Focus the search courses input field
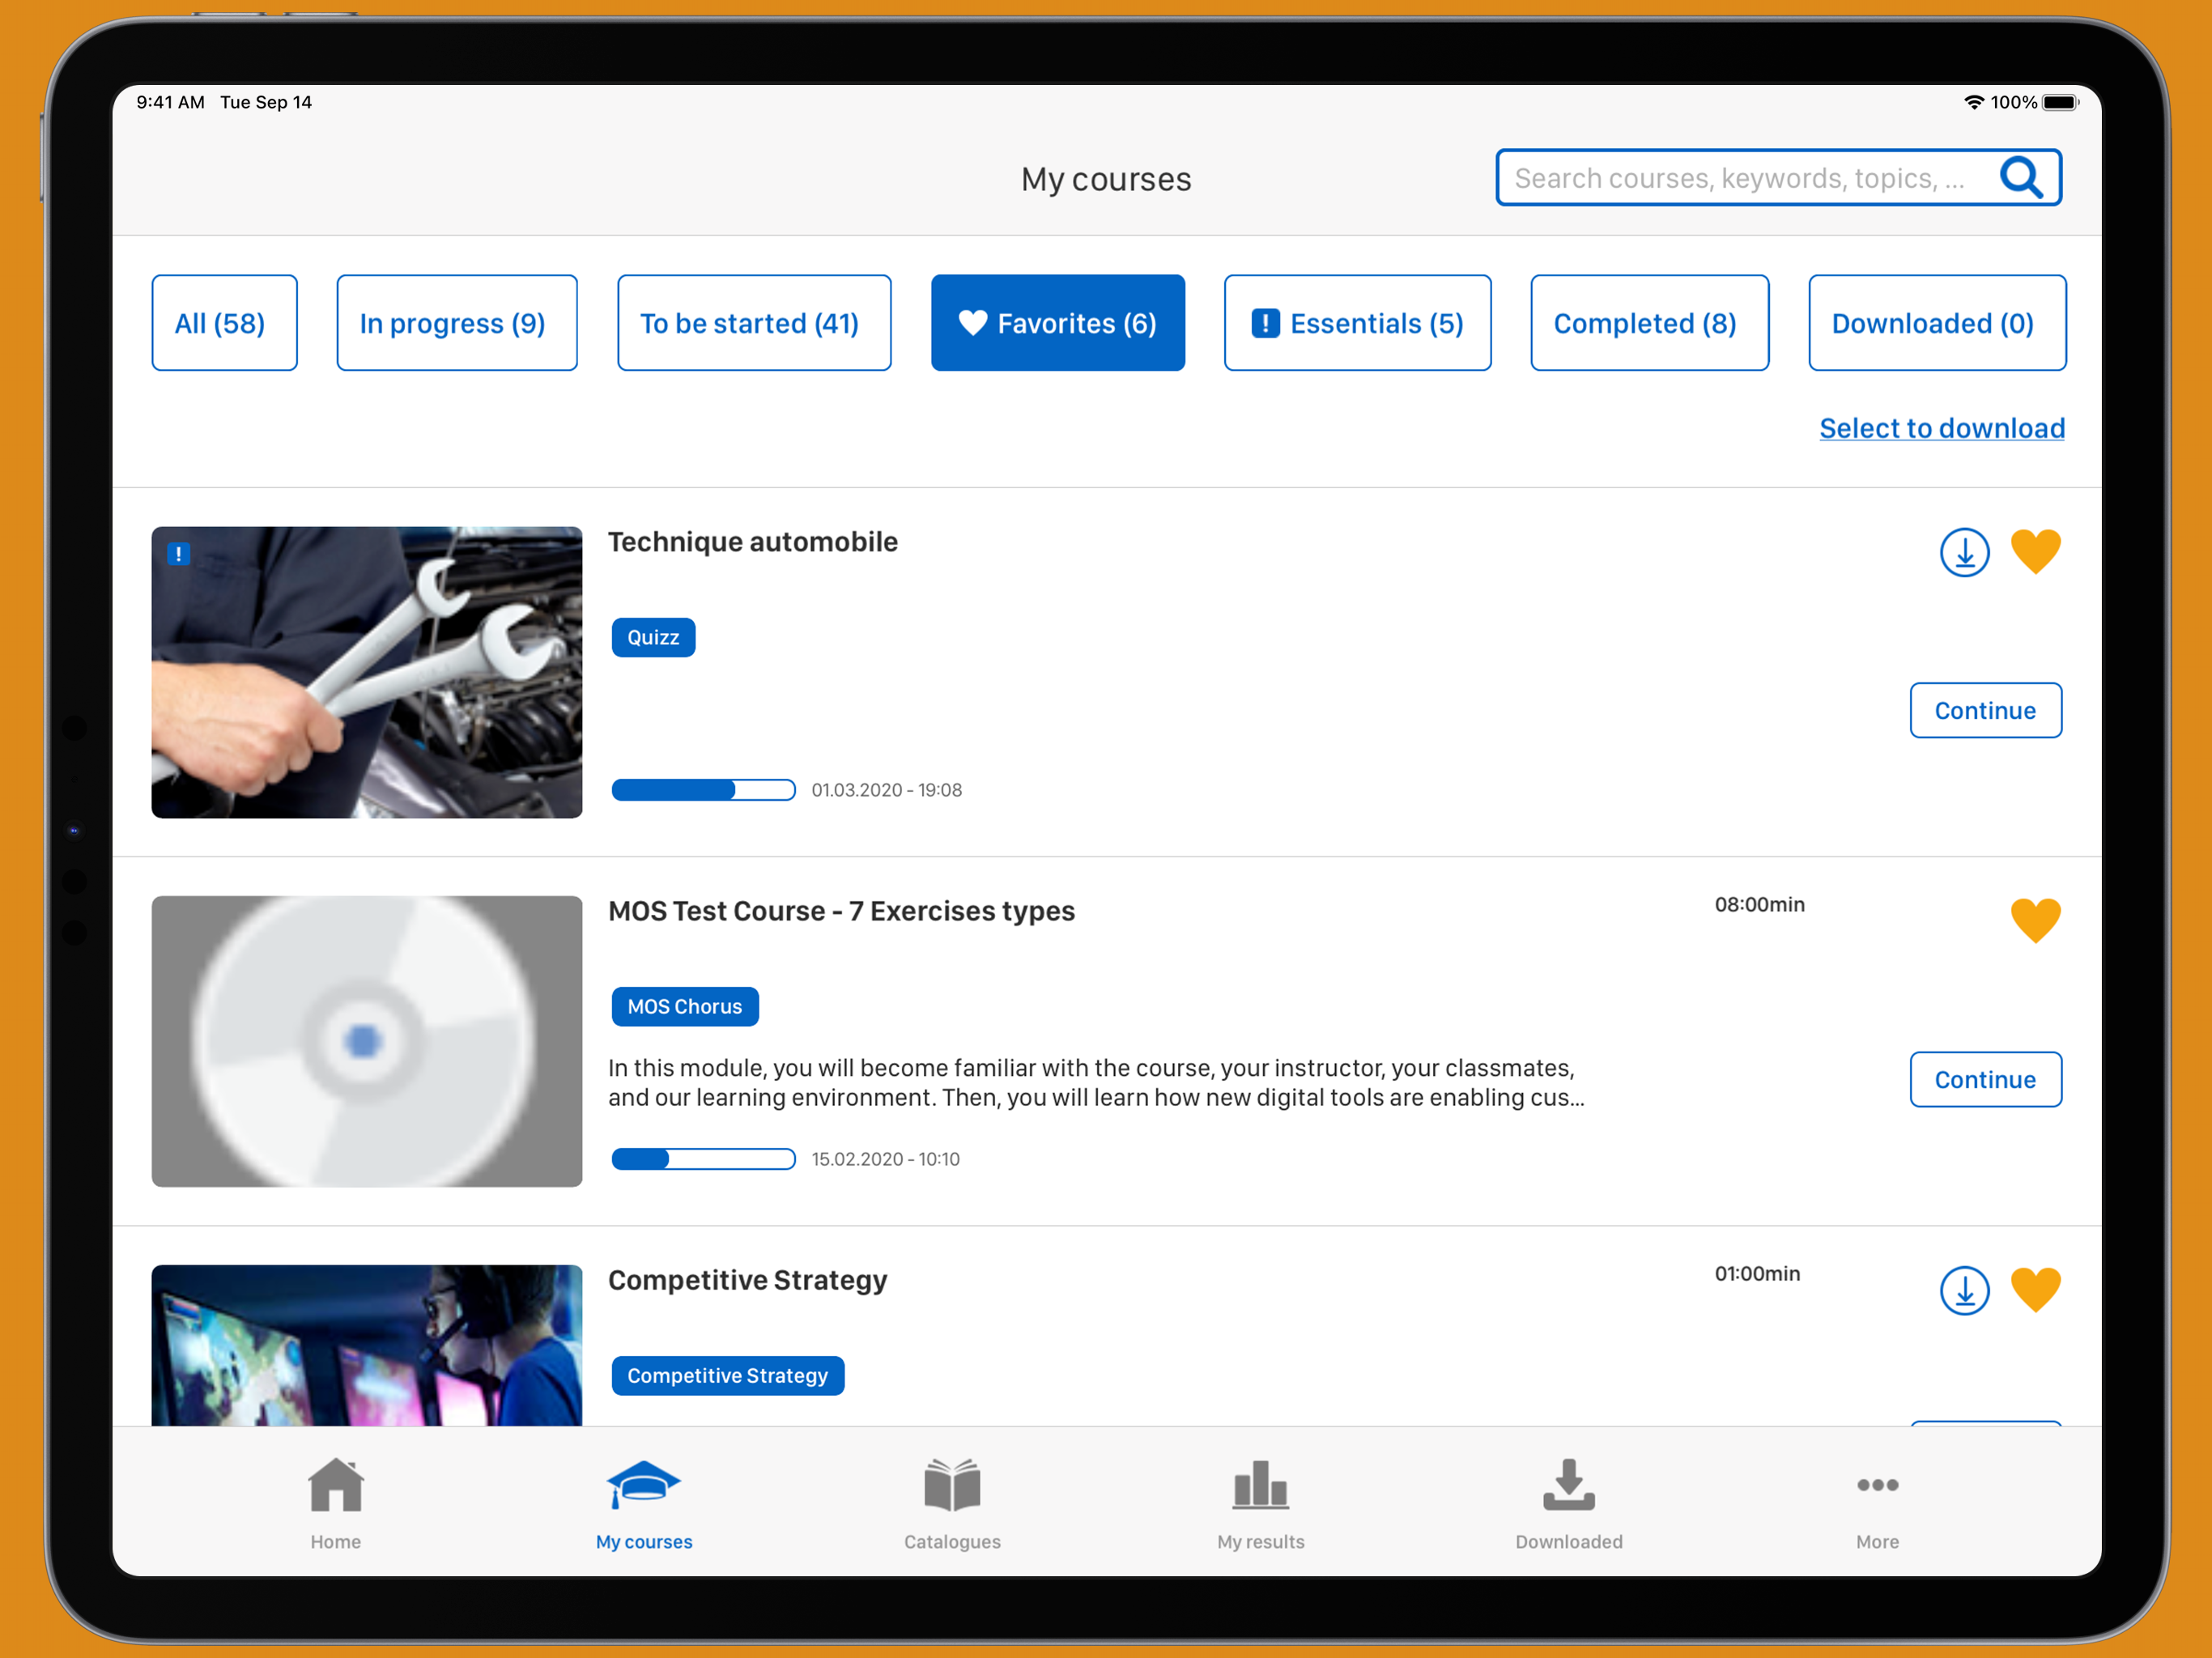Viewport: 2212px width, 1658px height. click(1778, 178)
